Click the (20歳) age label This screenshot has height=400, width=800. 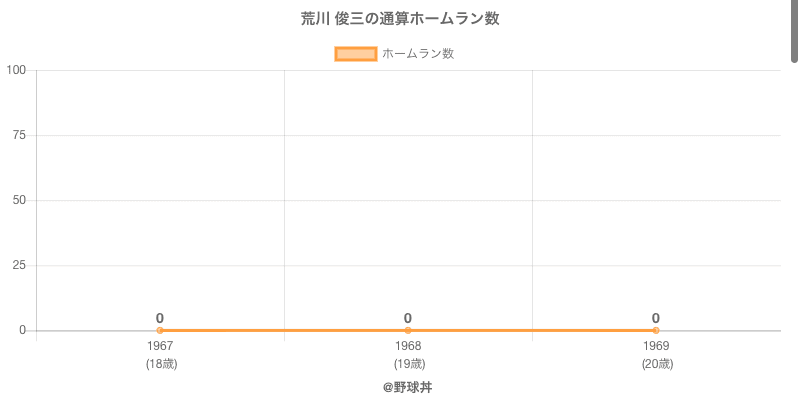[656, 364]
